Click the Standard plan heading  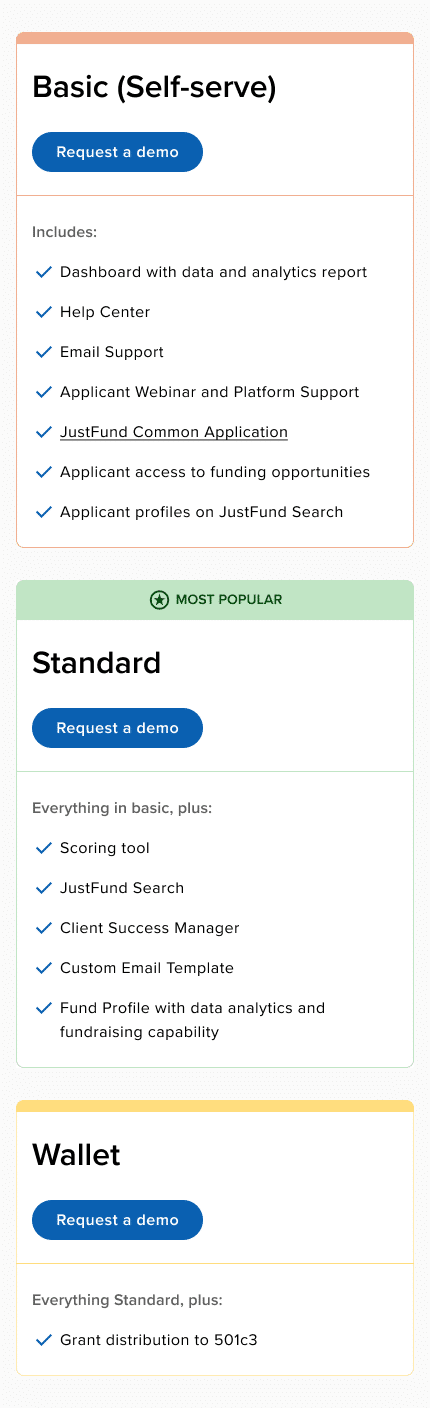97,662
